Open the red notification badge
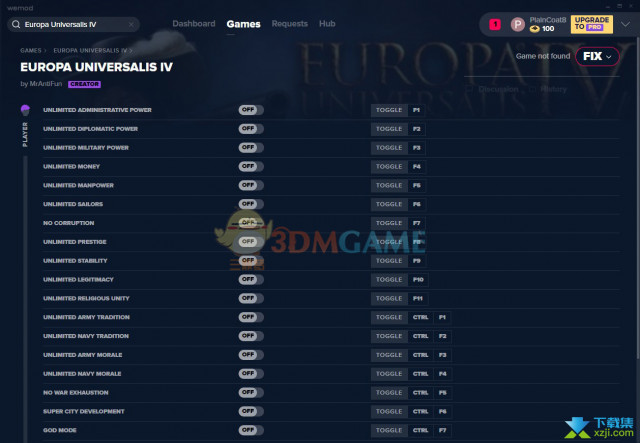 pos(495,24)
